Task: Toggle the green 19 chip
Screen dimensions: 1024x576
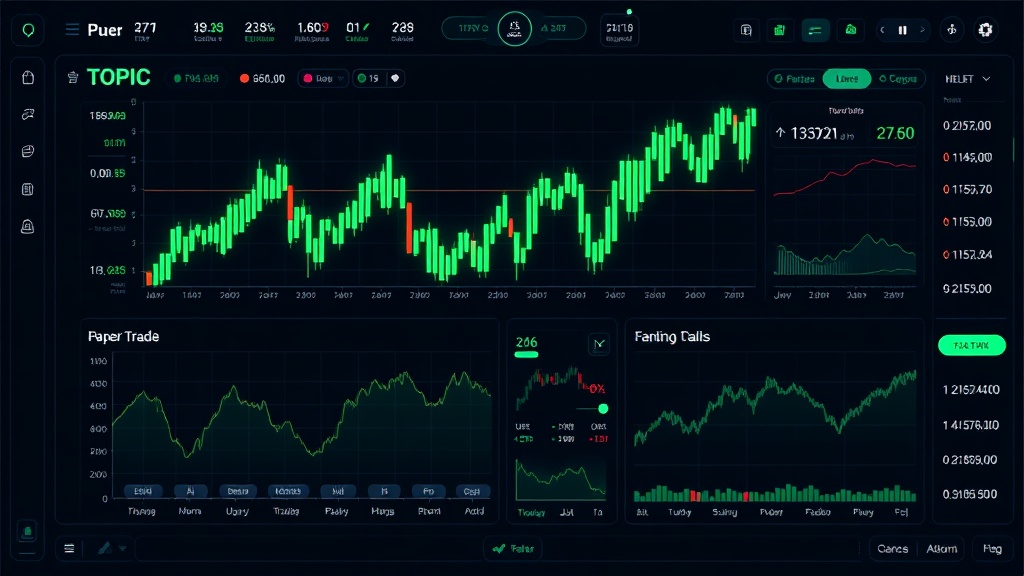Action: click(370, 78)
